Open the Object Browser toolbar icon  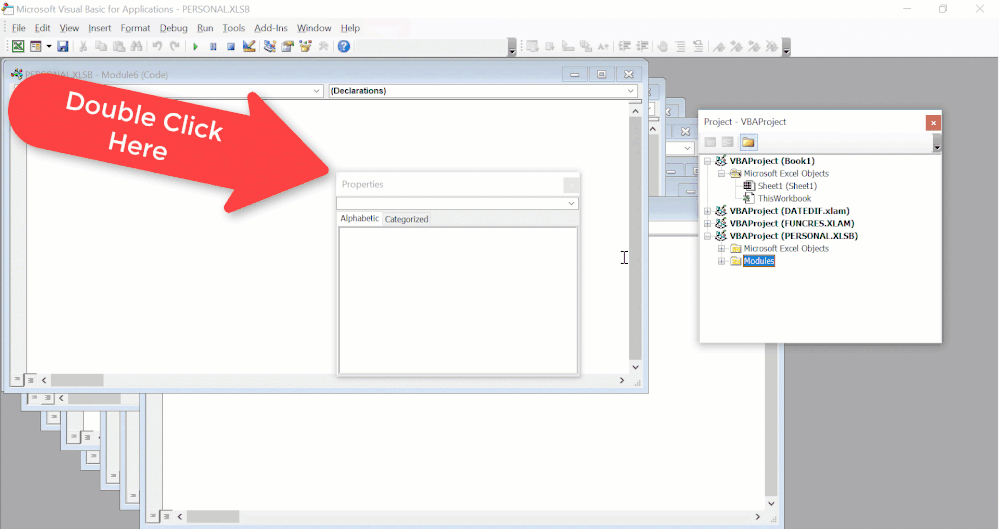click(305, 47)
